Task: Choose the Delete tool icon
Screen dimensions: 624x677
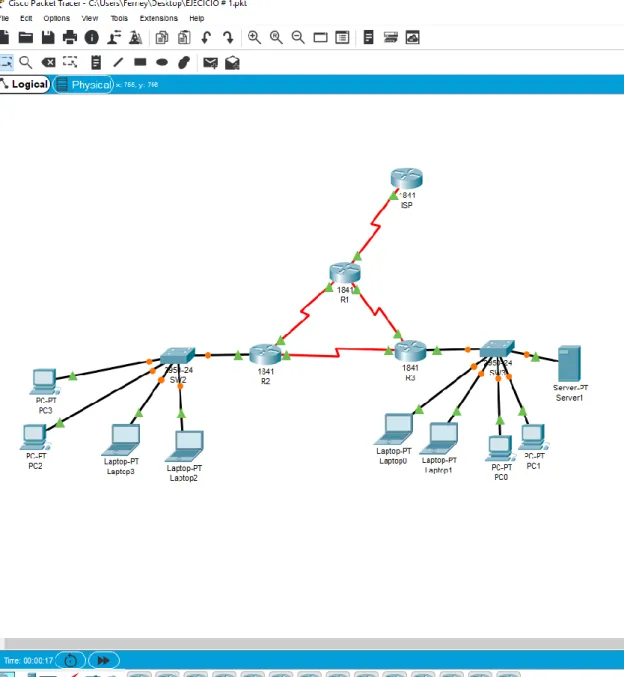Action: [x=48, y=63]
